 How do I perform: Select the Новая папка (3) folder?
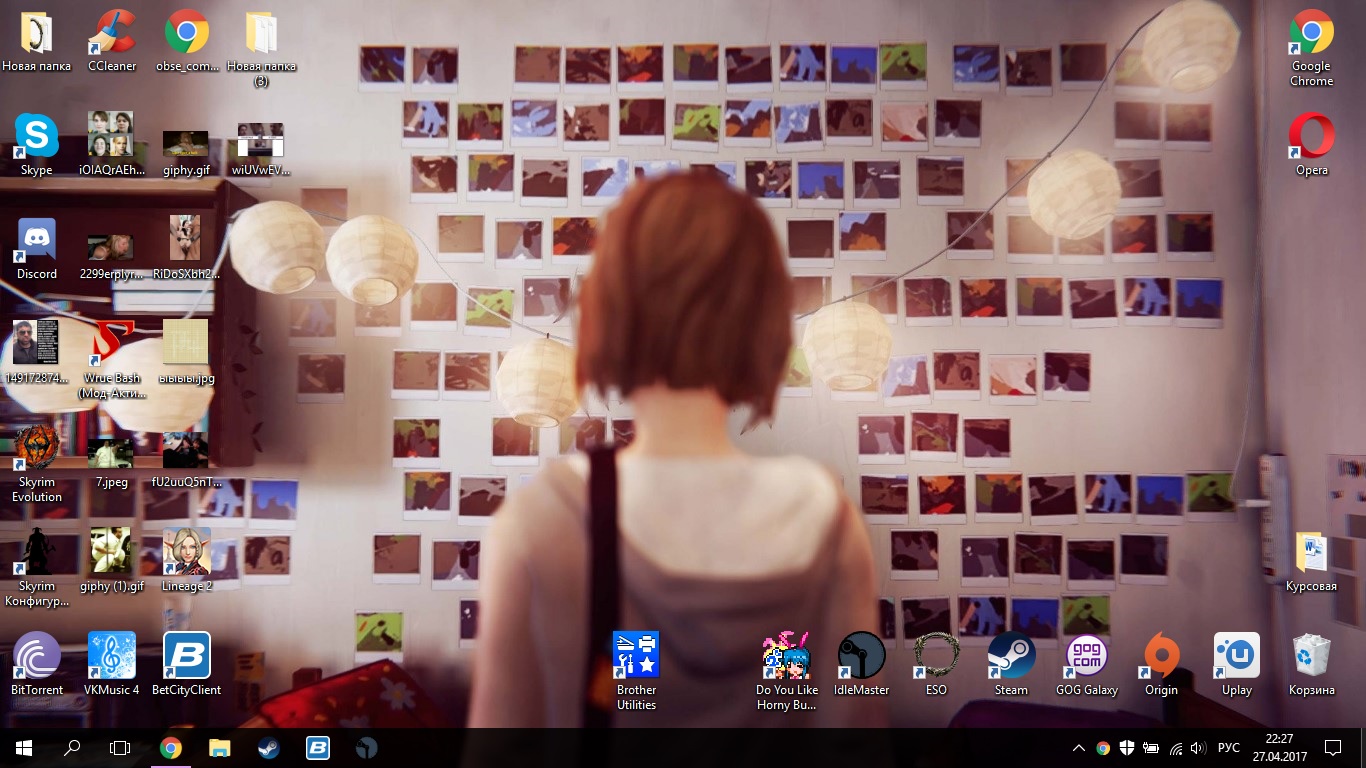tap(262, 48)
